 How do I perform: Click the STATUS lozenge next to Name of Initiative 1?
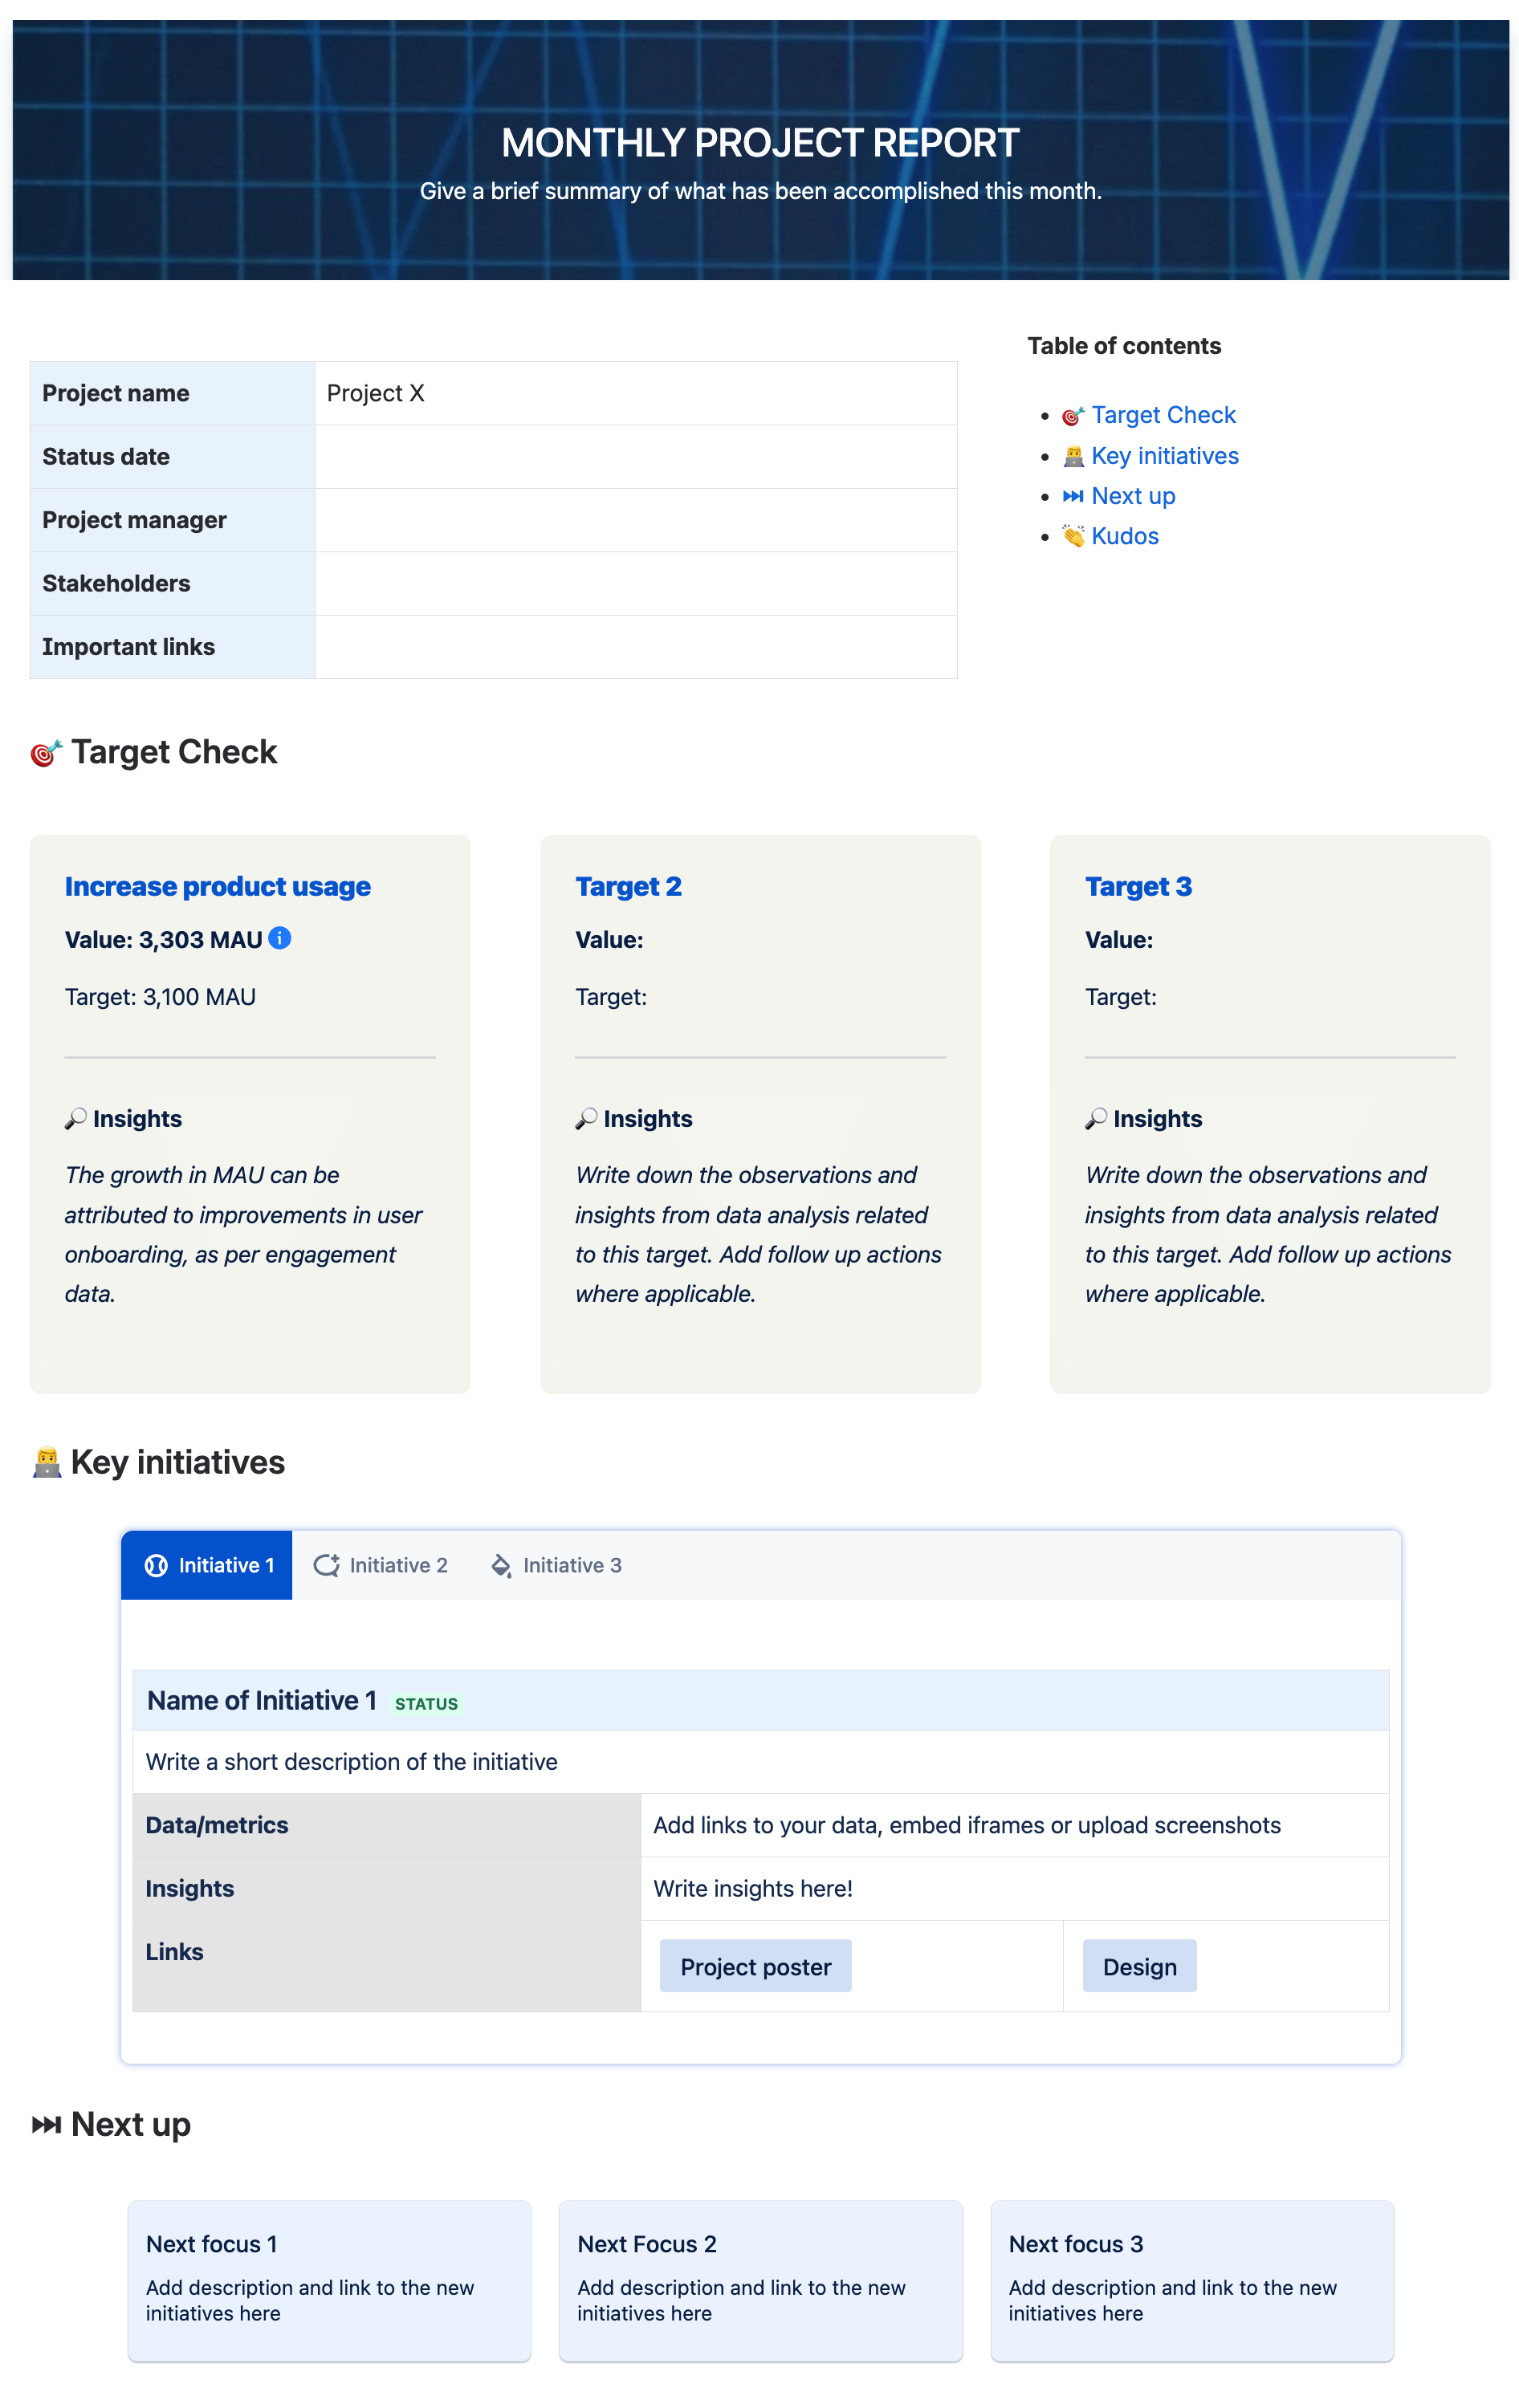point(426,1703)
